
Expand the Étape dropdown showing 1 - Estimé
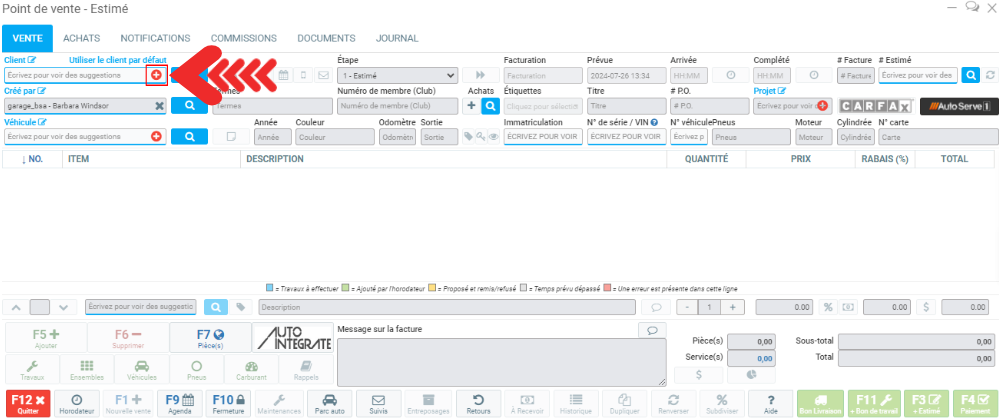pos(397,75)
